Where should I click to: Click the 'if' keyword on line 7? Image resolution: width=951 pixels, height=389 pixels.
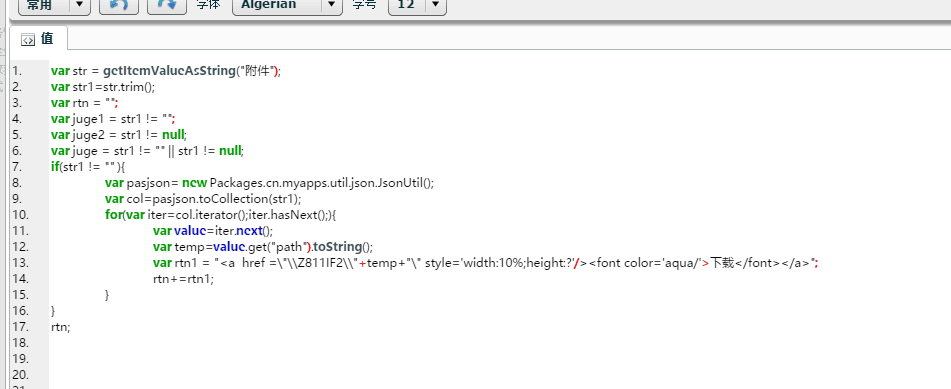pyautogui.click(x=55, y=167)
